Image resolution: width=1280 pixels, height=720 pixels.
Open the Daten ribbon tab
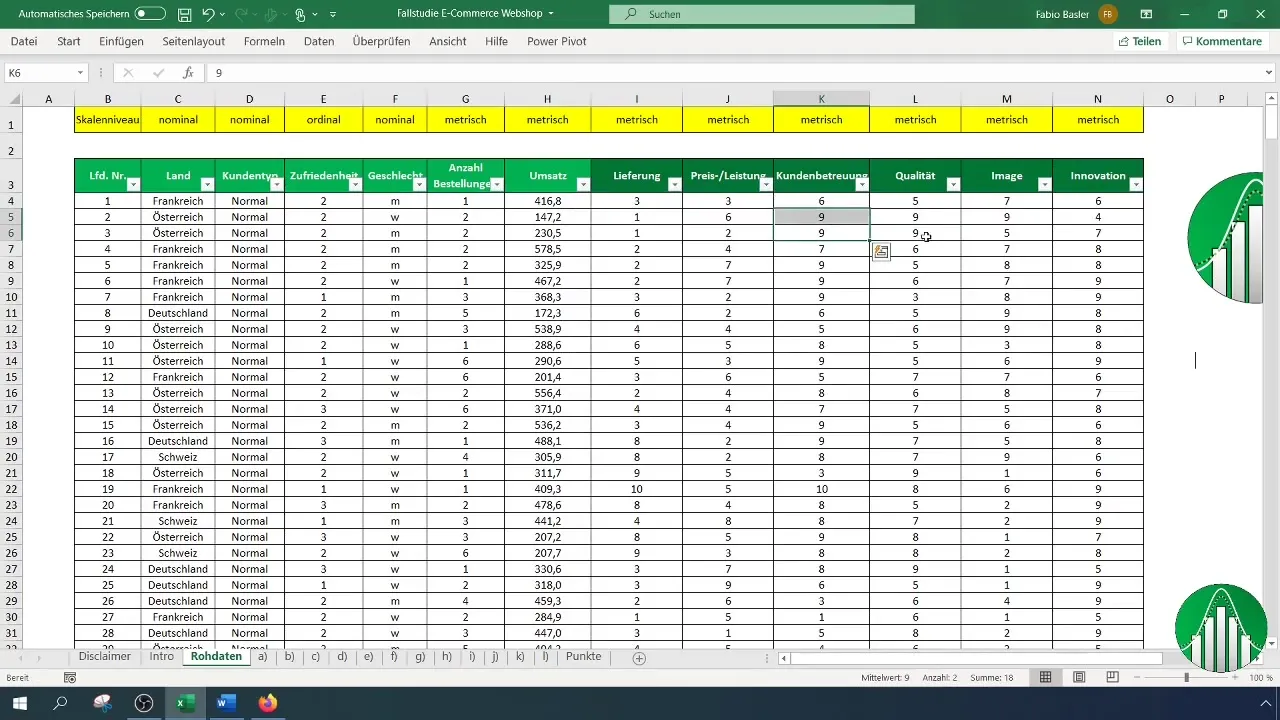tap(319, 41)
